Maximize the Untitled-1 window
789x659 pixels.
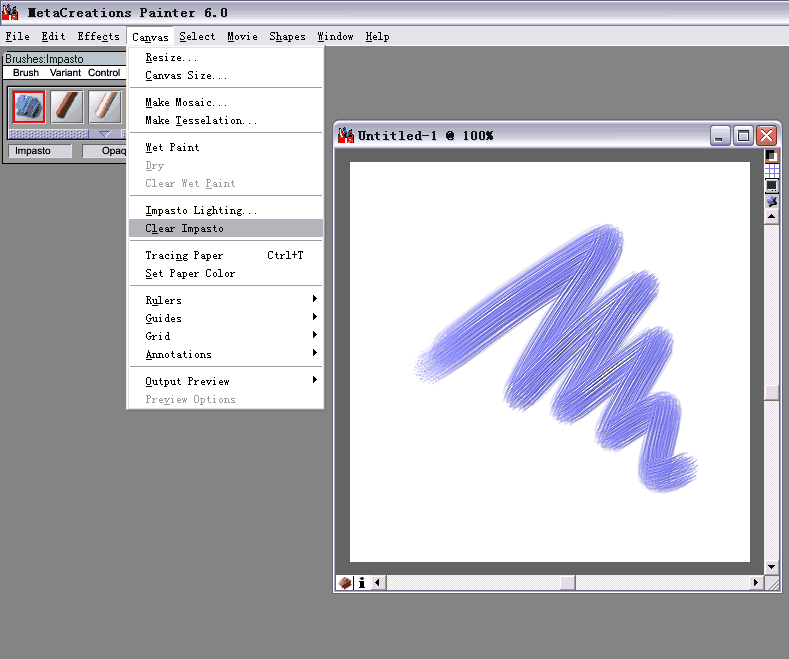coord(743,136)
